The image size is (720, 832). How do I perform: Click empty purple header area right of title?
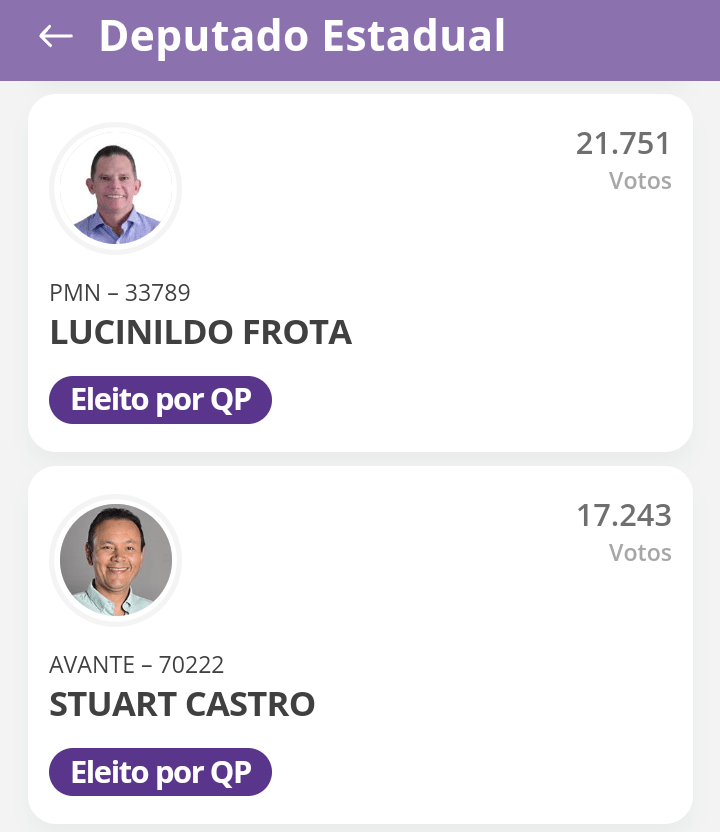[620, 38]
